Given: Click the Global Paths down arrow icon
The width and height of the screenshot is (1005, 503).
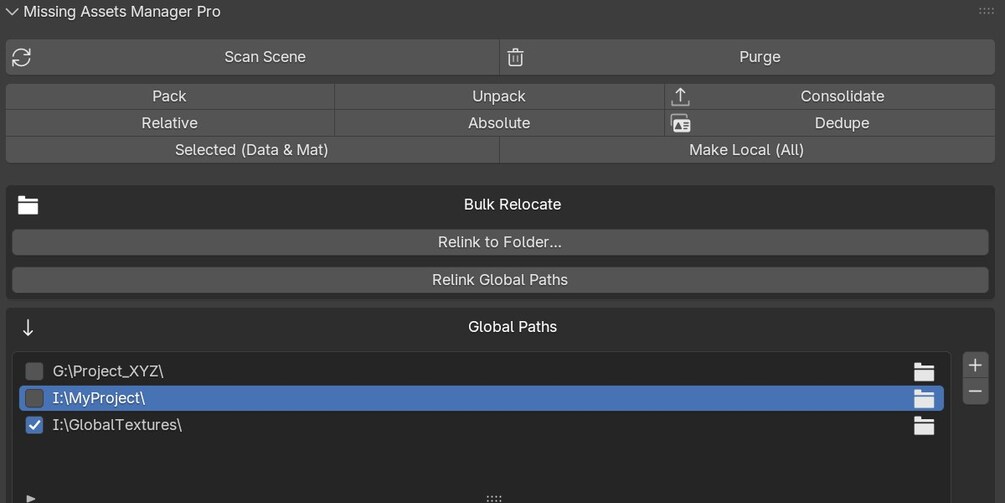Looking at the screenshot, I should 28,327.
